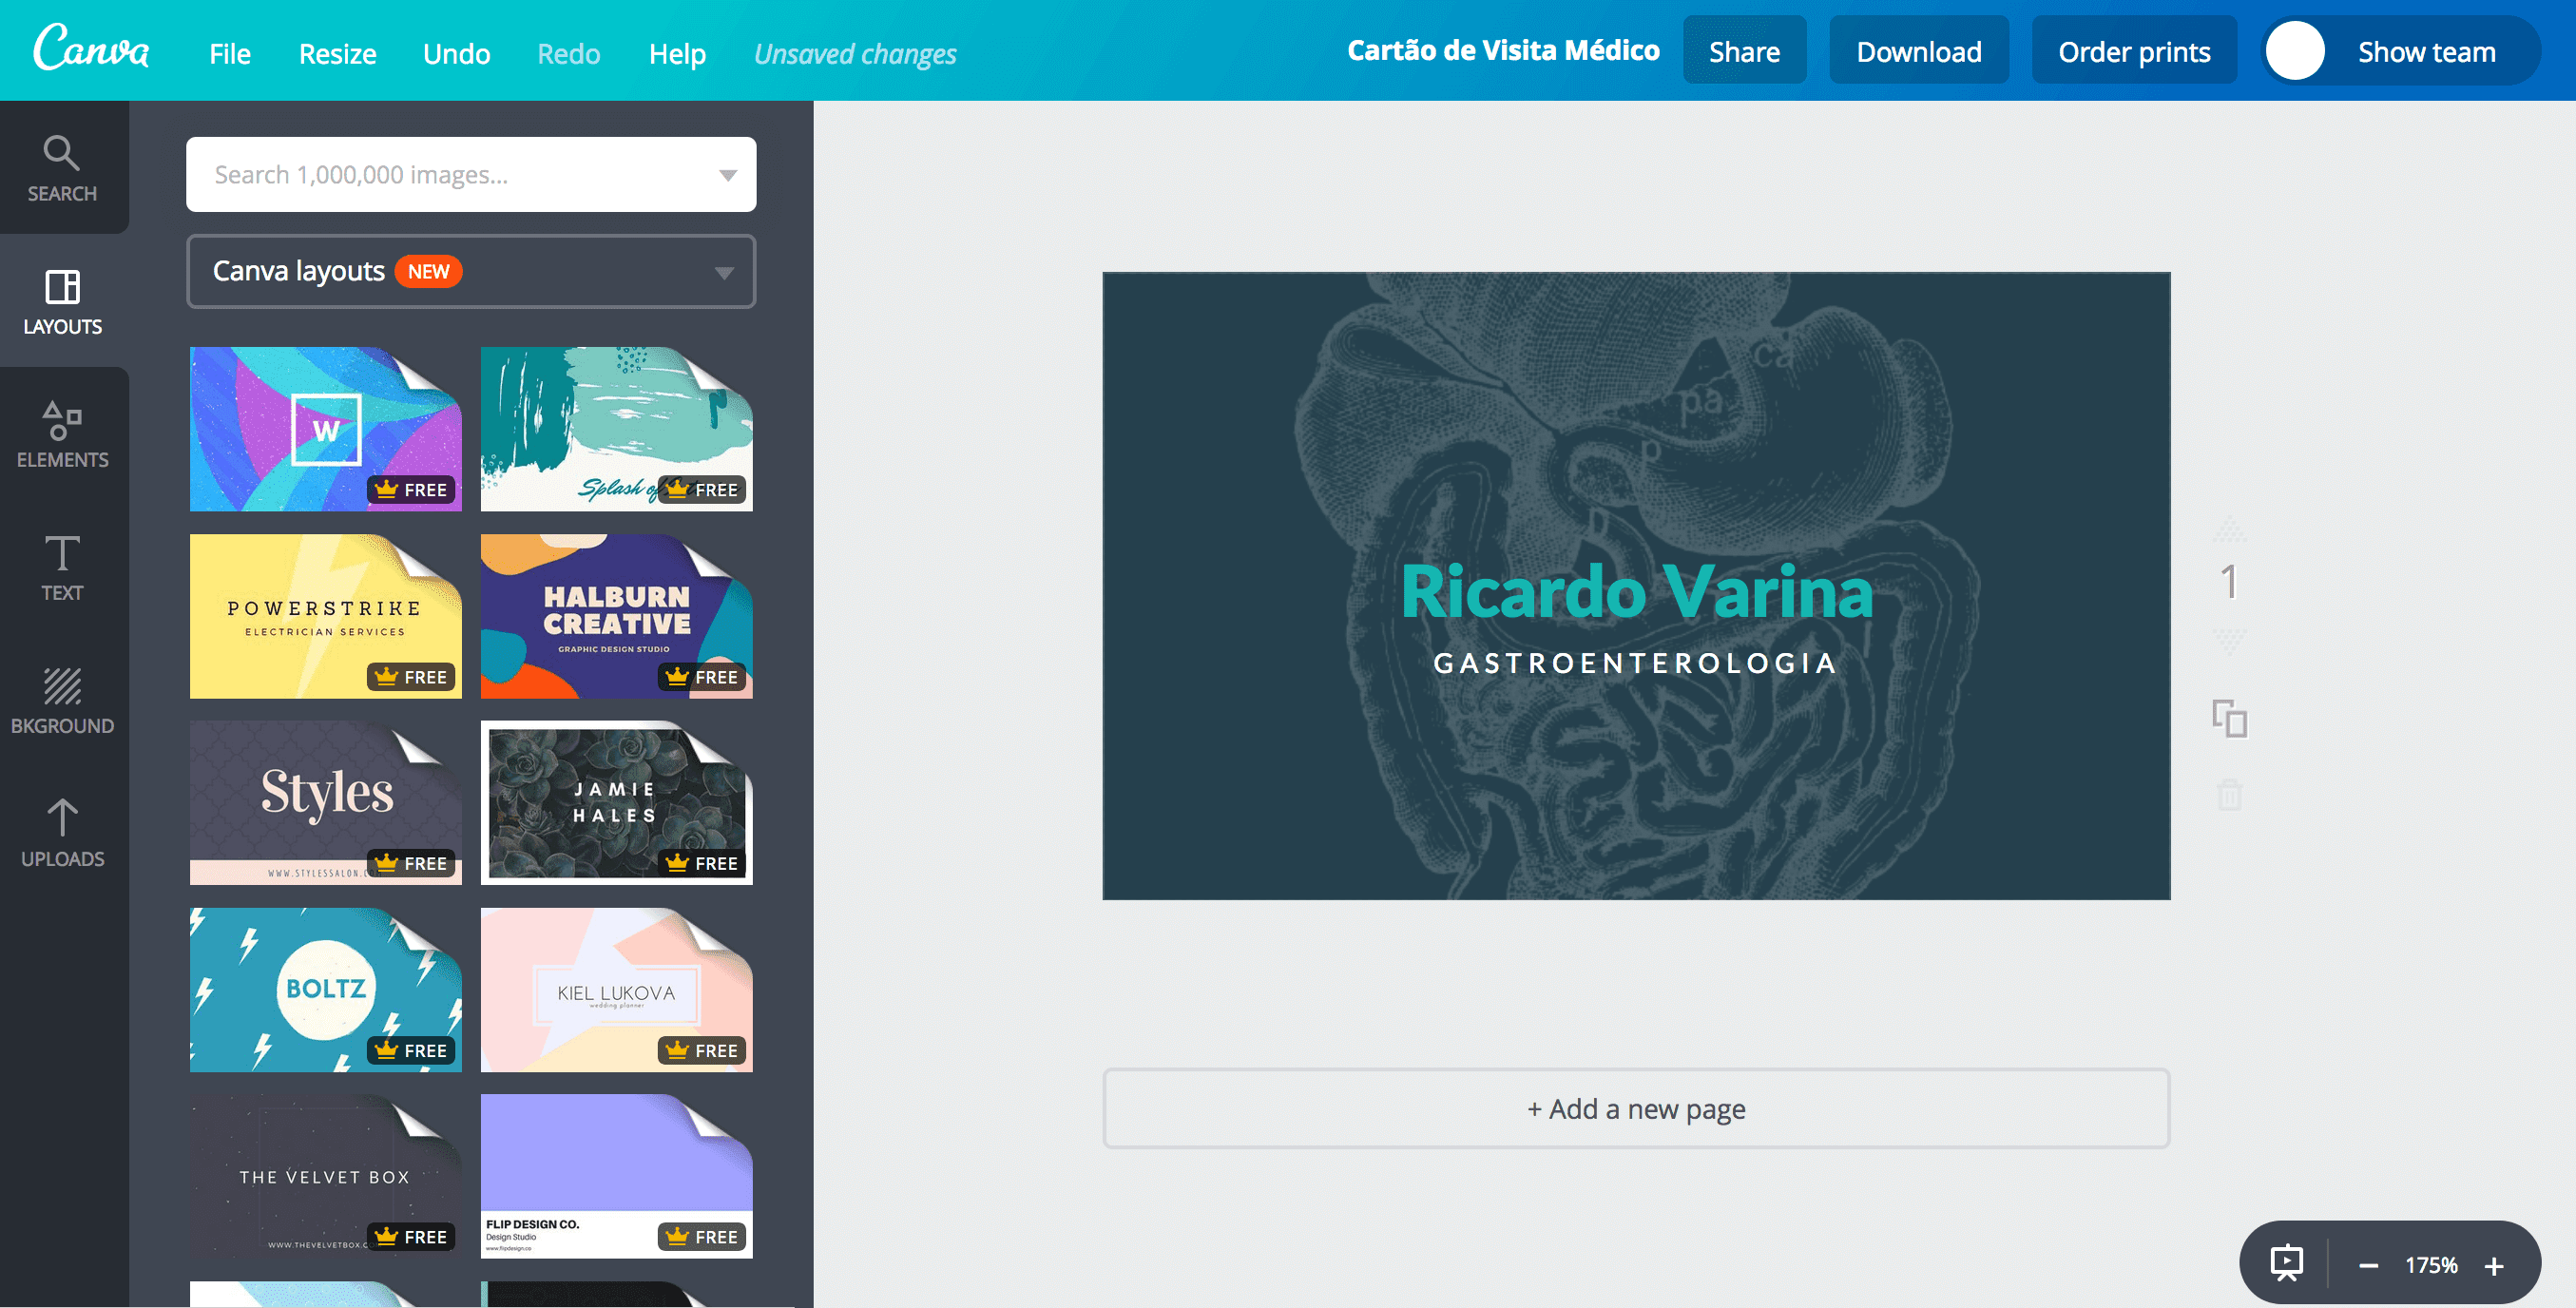The height and width of the screenshot is (1308, 2576).
Task: Move page up with arrow icon
Action: click(2229, 528)
